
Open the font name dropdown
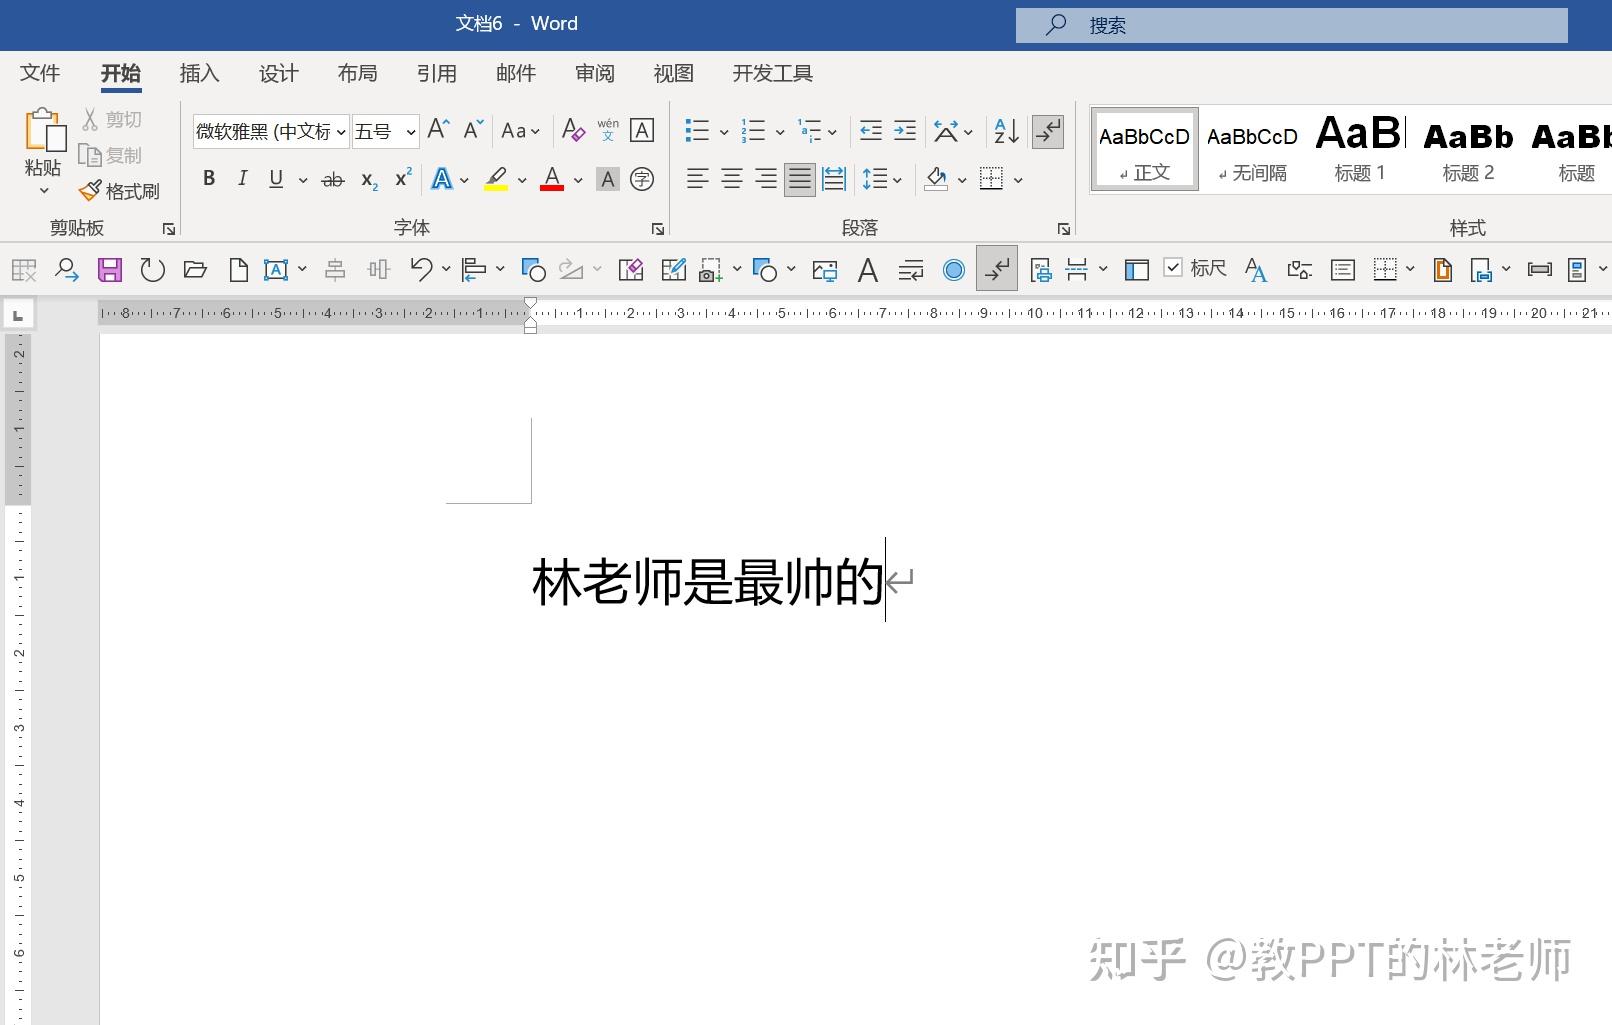341,131
